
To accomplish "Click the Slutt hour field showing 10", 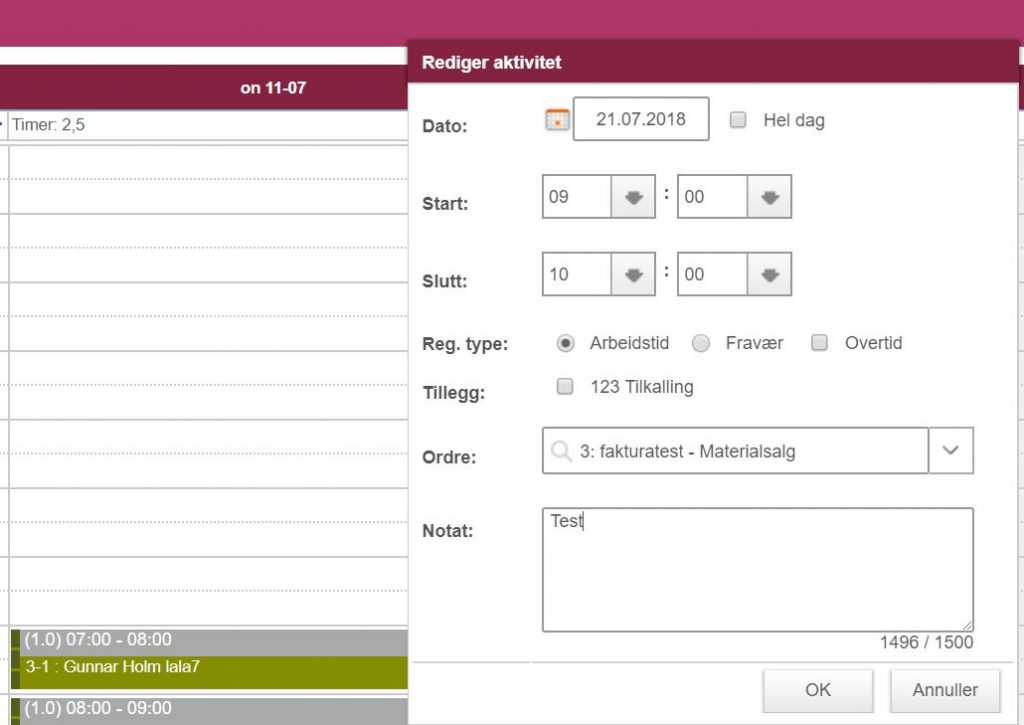I will tap(577, 274).
